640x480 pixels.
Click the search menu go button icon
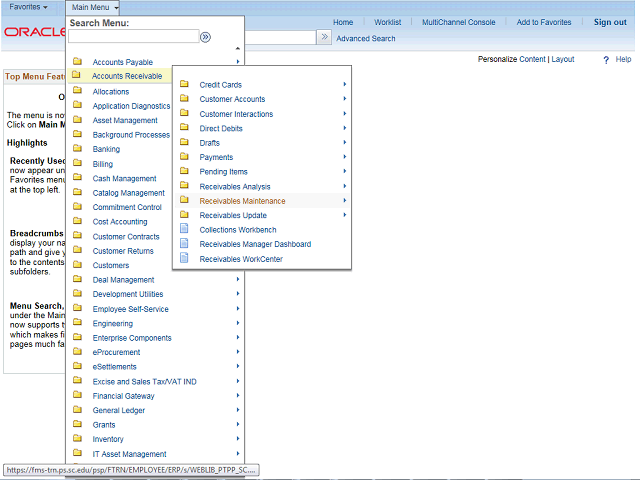(205, 37)
